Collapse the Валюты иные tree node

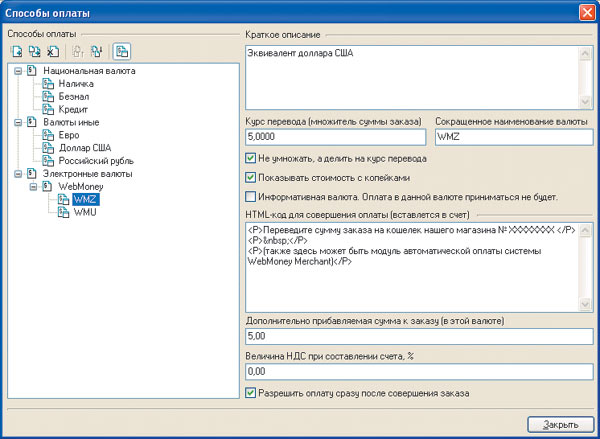click(x=18, y=122)
